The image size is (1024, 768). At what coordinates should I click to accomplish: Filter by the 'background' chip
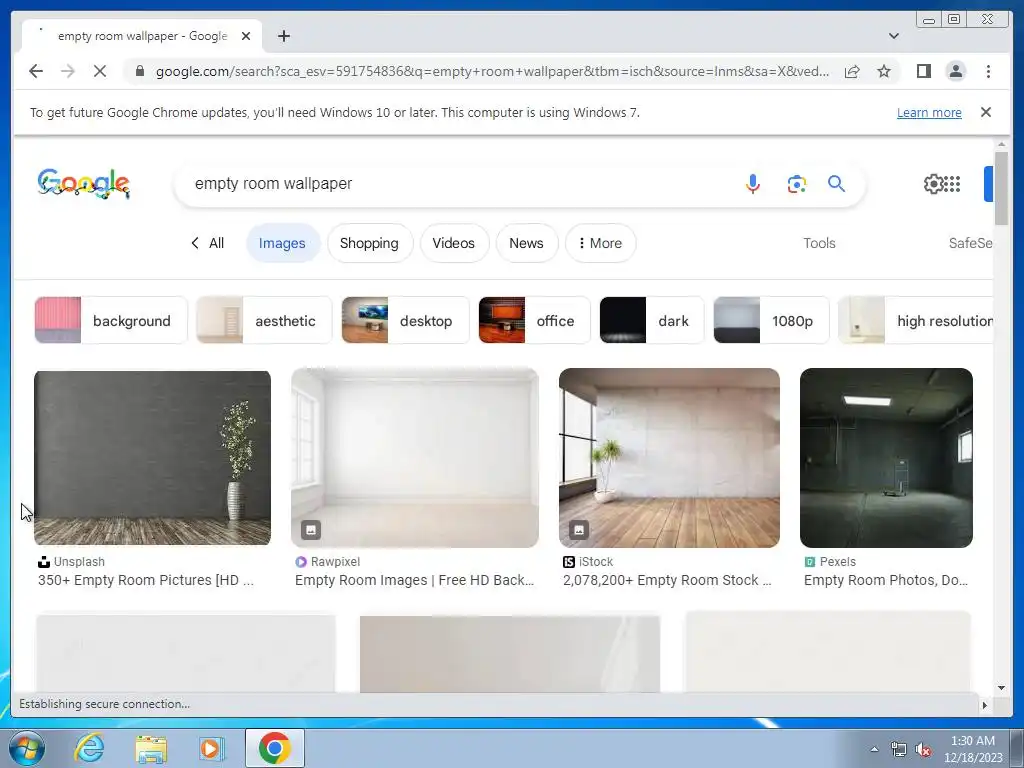pyautogui.click(x=111, y=320)
